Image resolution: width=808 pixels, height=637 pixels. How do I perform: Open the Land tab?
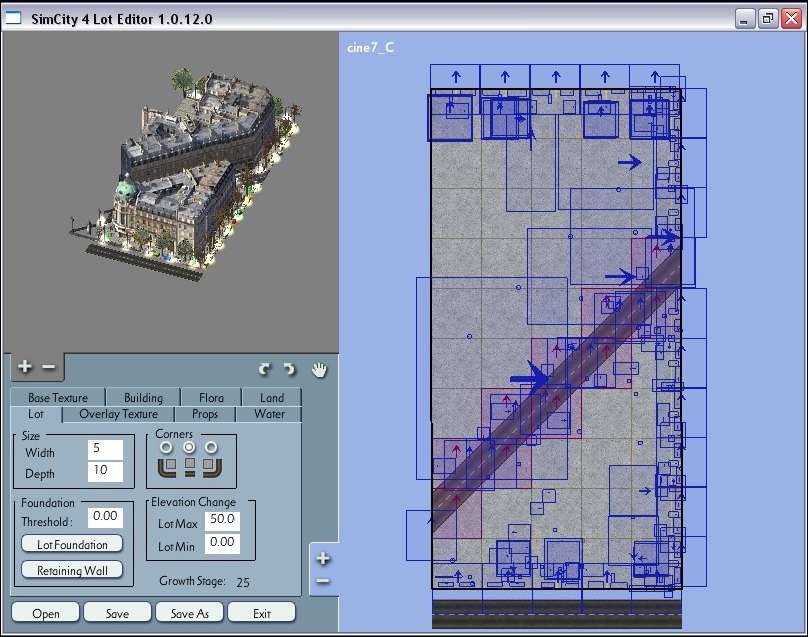click(x=272, y=398)
